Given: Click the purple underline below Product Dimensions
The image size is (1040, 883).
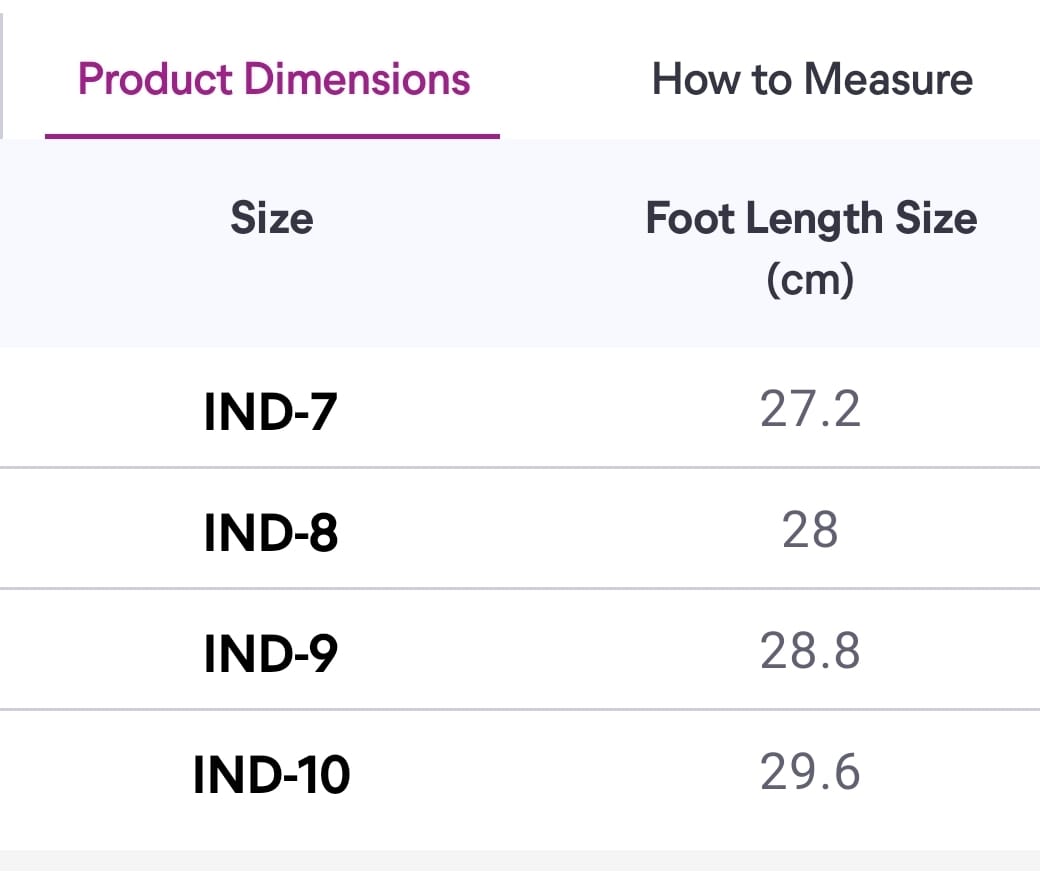Looking at the screenshot, I should 272,136.
